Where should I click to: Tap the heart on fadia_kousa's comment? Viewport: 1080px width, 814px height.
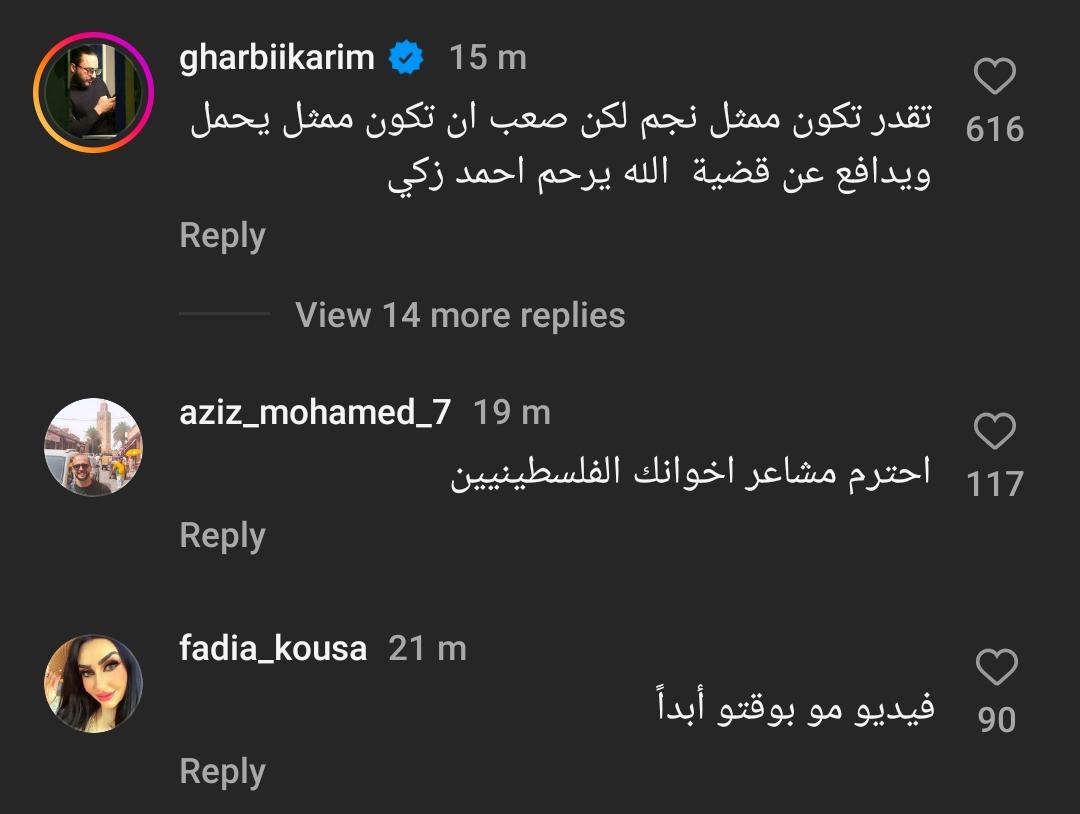(x=996, y=668)
